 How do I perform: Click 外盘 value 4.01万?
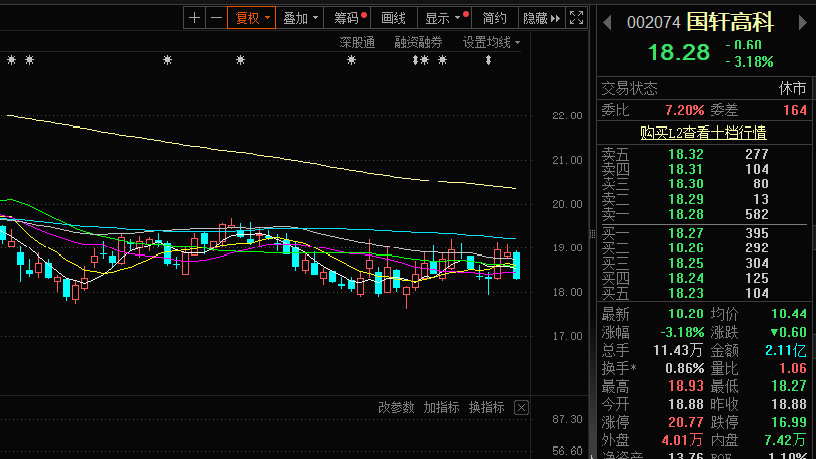[x=682, y=441]
